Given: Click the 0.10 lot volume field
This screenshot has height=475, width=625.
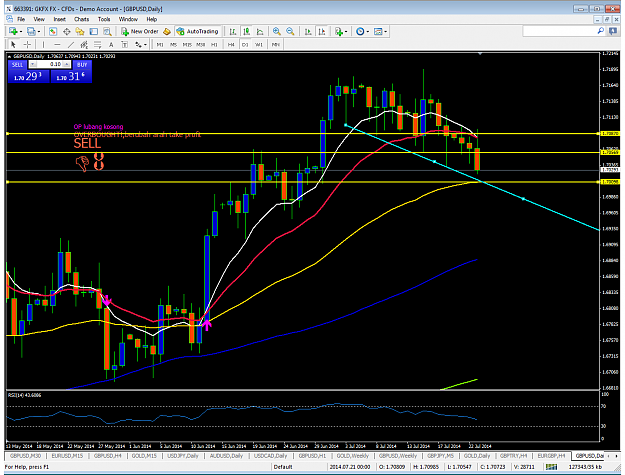Looking at the screenshot, I should tap(49, 65).
